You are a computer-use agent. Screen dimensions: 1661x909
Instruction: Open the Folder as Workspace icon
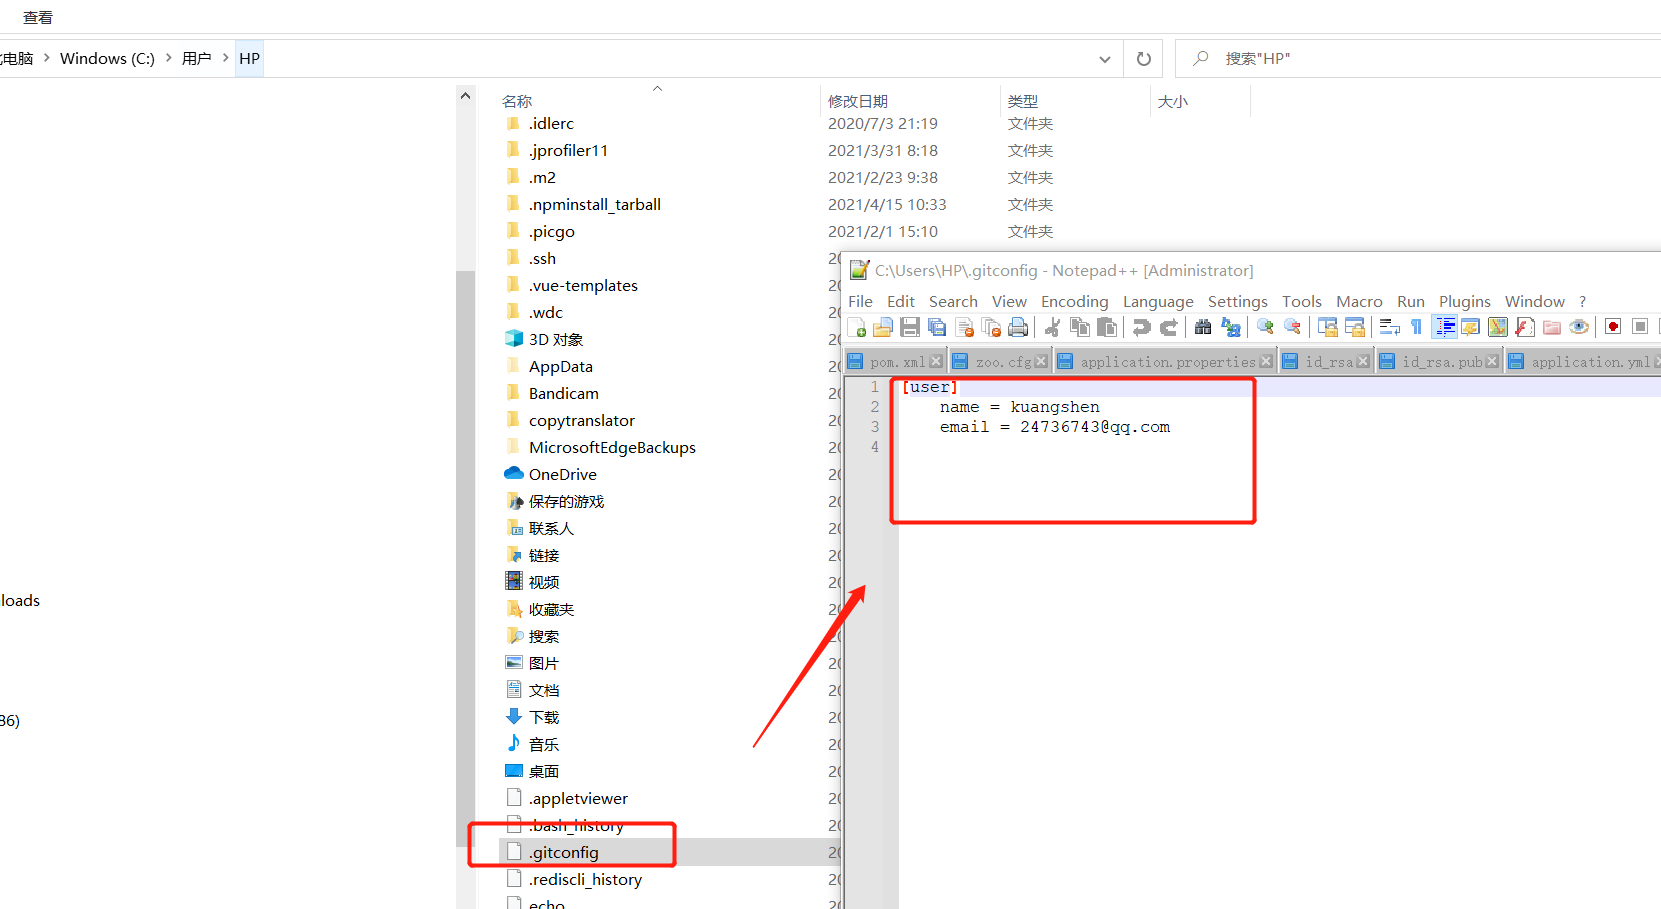[x=1552, y=327]
